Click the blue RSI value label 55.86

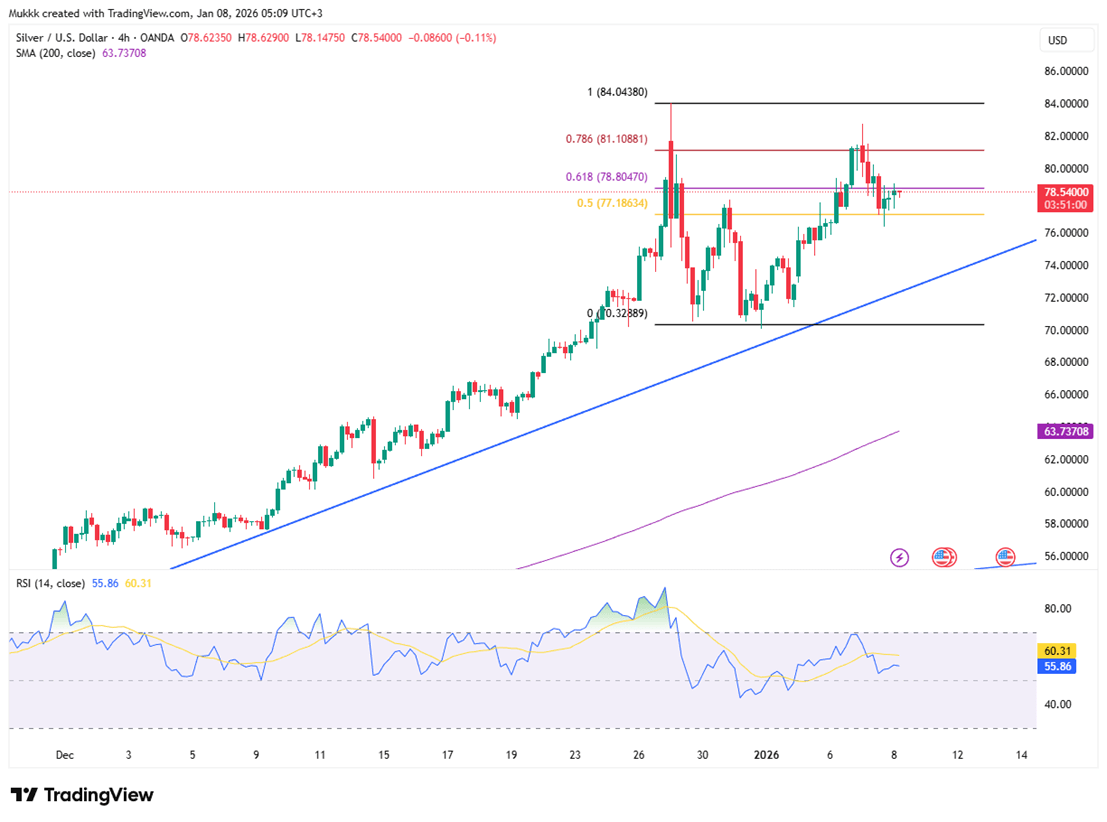point(1059,665)
